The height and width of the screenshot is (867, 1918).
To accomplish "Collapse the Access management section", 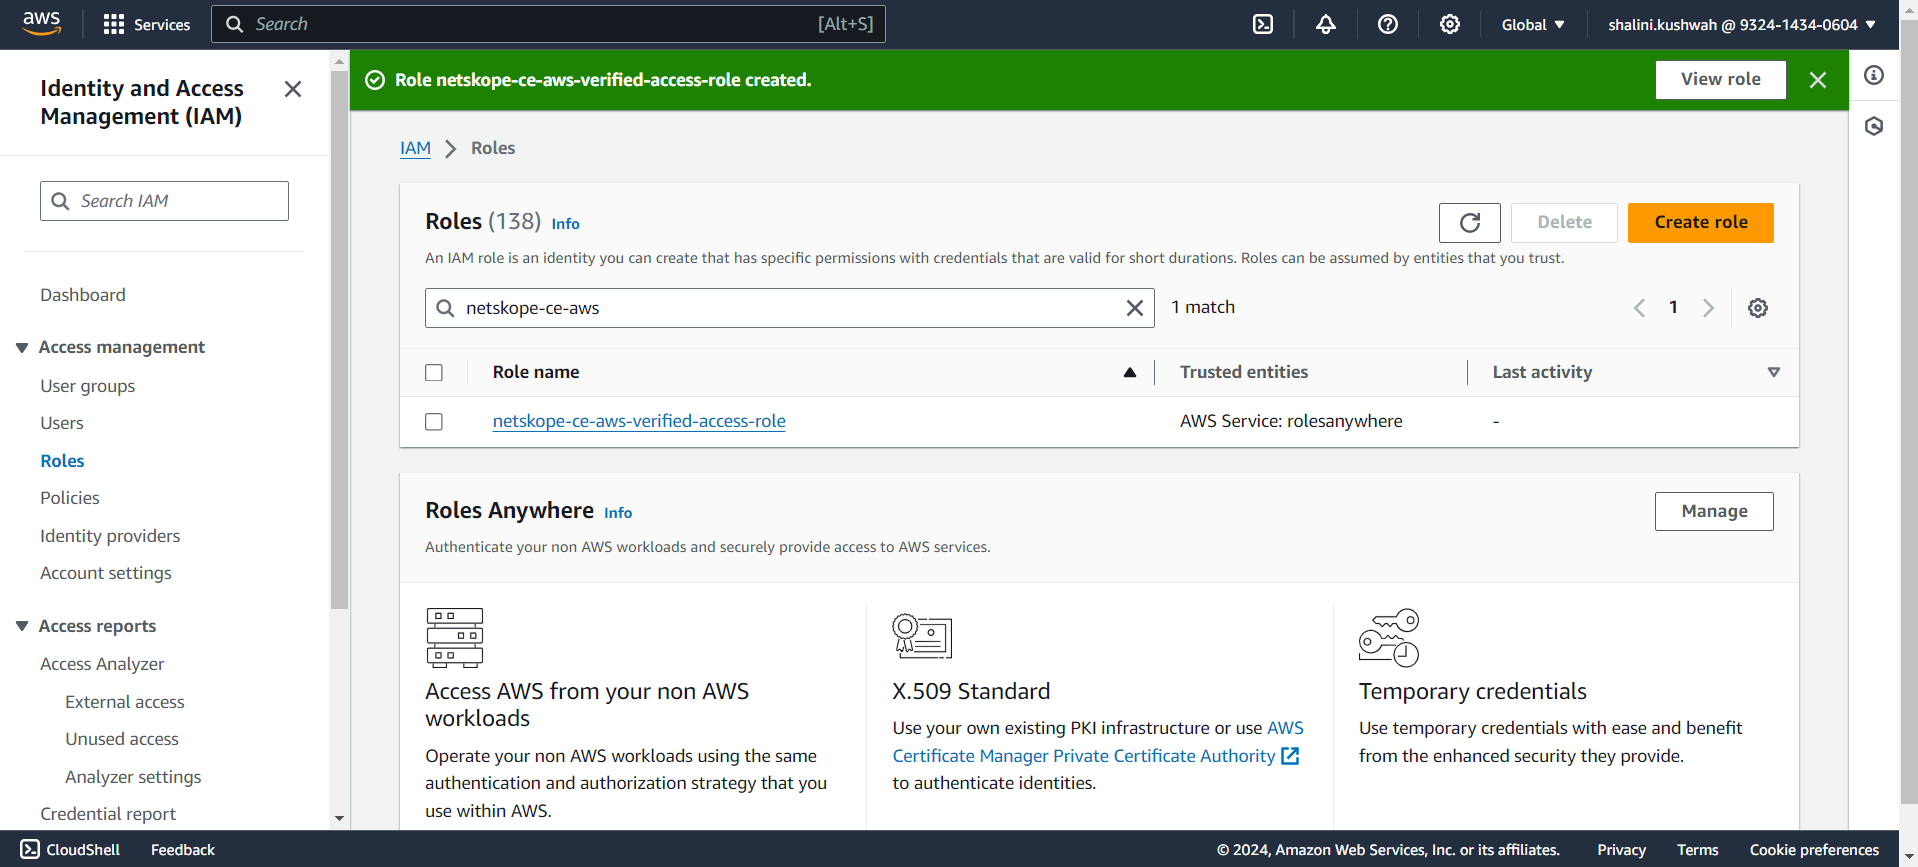I will 22,347.
